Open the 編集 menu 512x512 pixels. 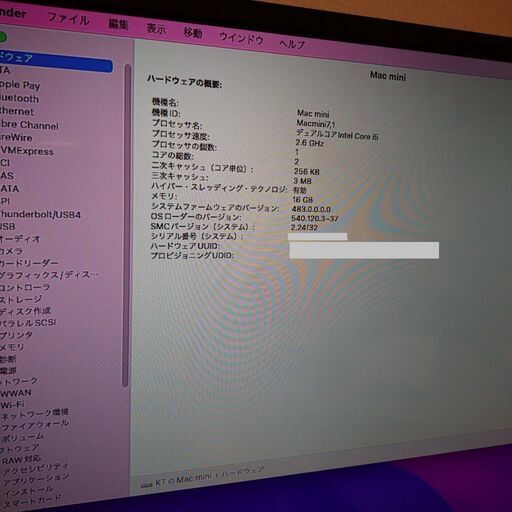[x=118, y=24]
